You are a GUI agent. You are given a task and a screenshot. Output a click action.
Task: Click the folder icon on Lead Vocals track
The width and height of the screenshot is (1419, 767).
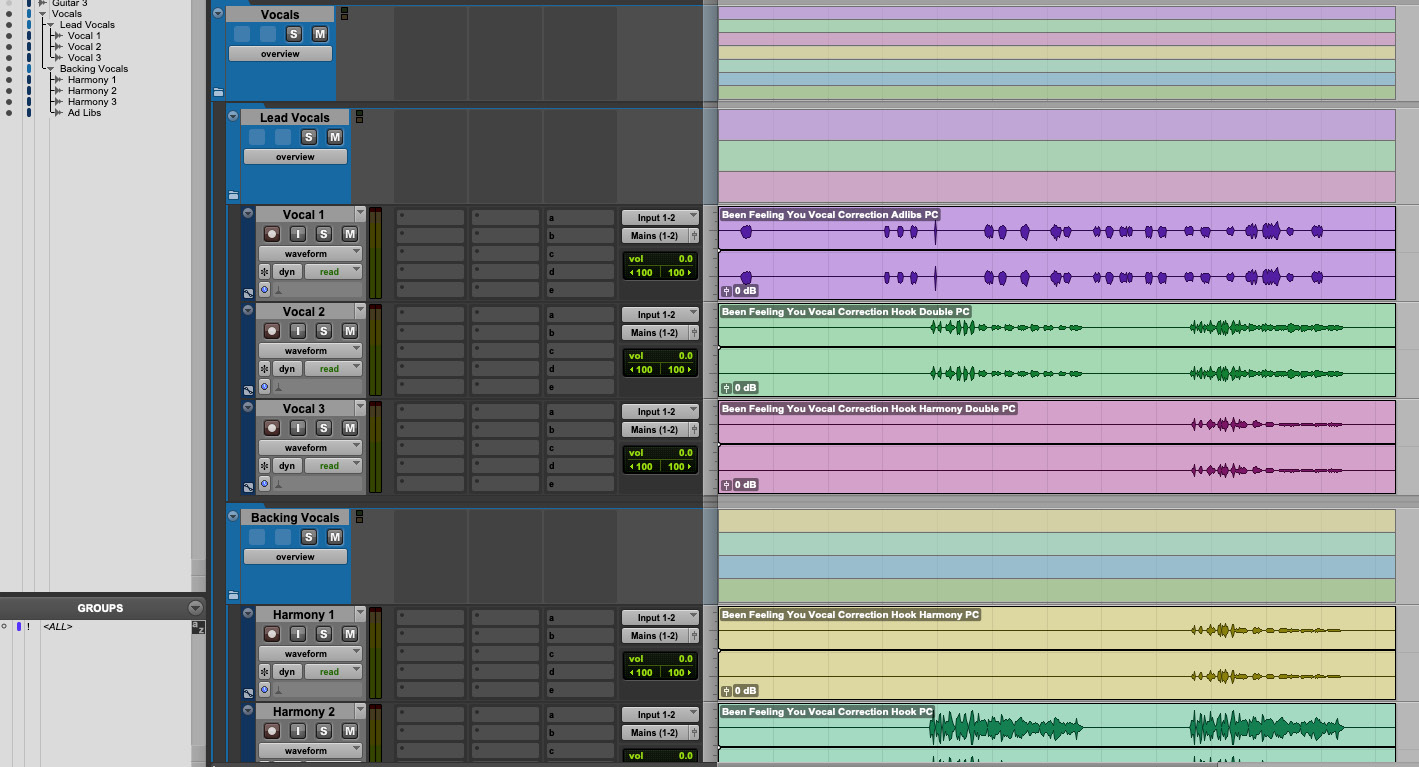[x=233, y=195]
